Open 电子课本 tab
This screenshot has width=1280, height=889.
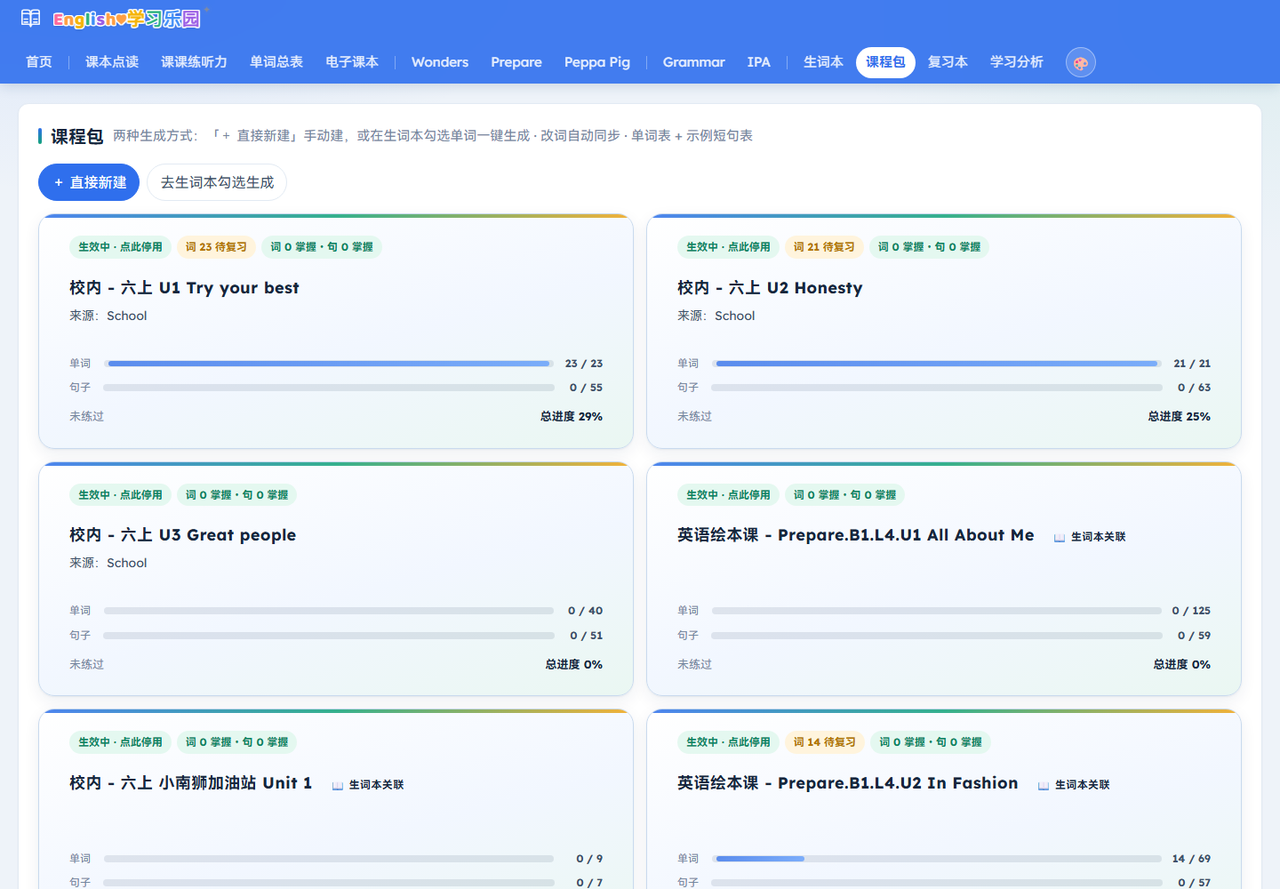click(x=352, y=62)
